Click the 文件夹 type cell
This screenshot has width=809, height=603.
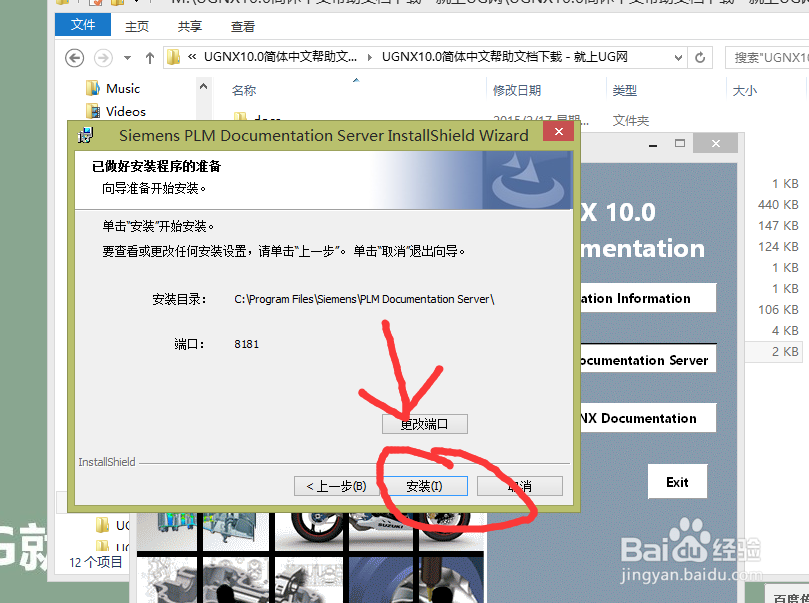[630, 121]
